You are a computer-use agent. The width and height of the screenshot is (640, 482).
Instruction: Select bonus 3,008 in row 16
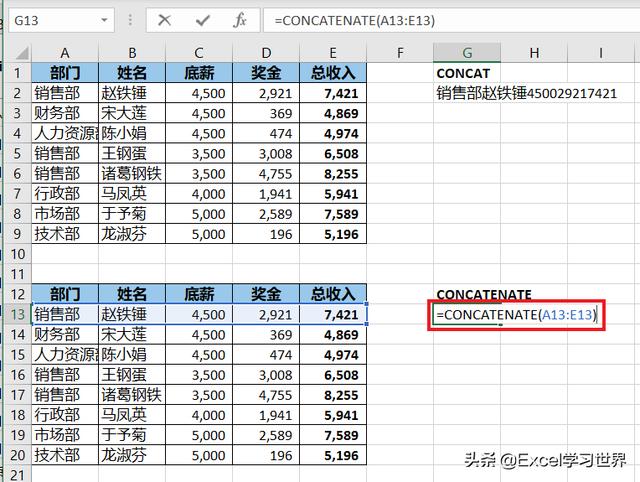(266, 375)
